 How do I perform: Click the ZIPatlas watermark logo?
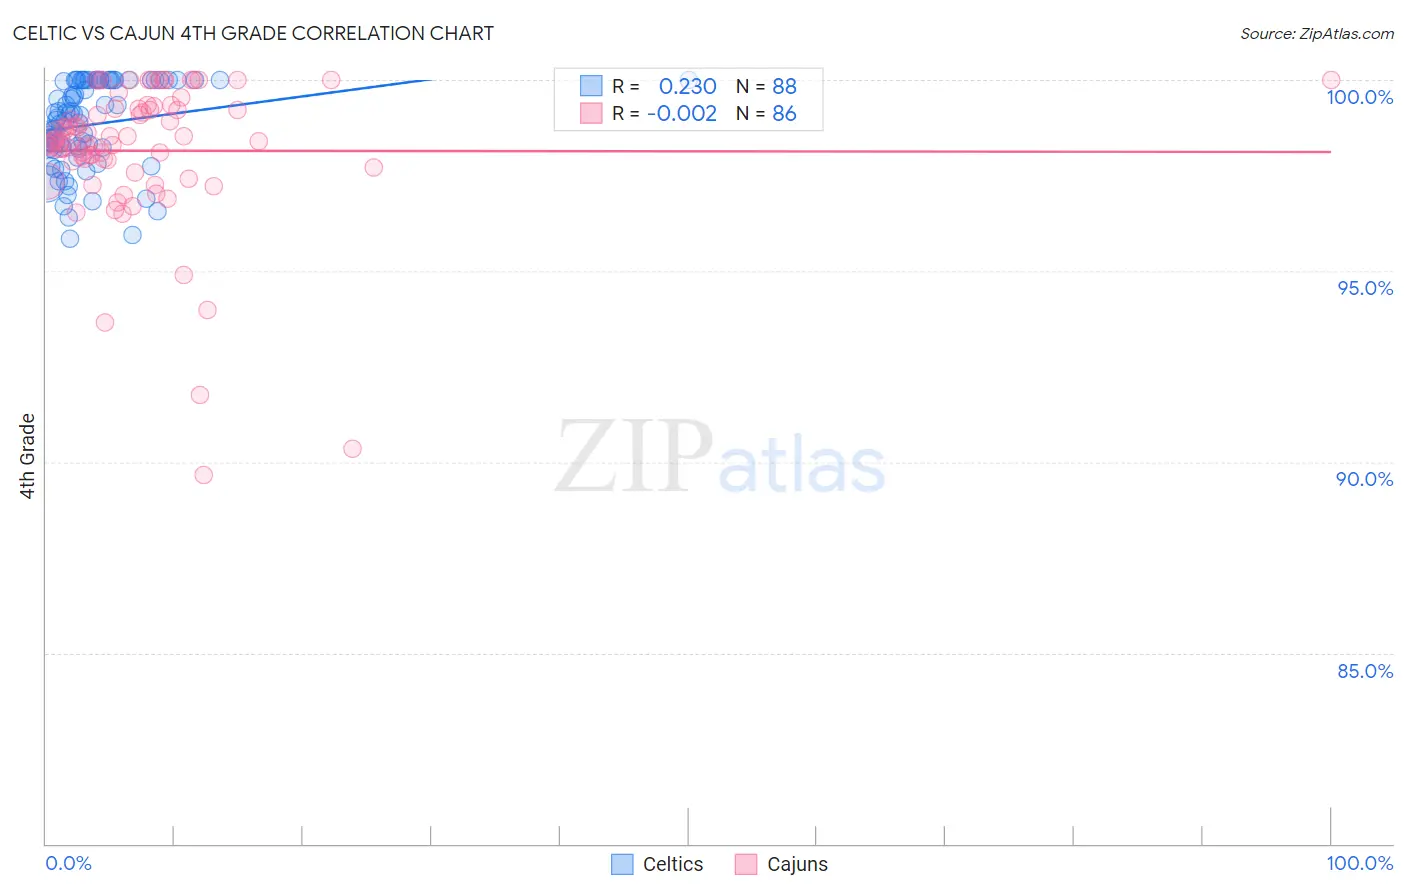(720, 456)
